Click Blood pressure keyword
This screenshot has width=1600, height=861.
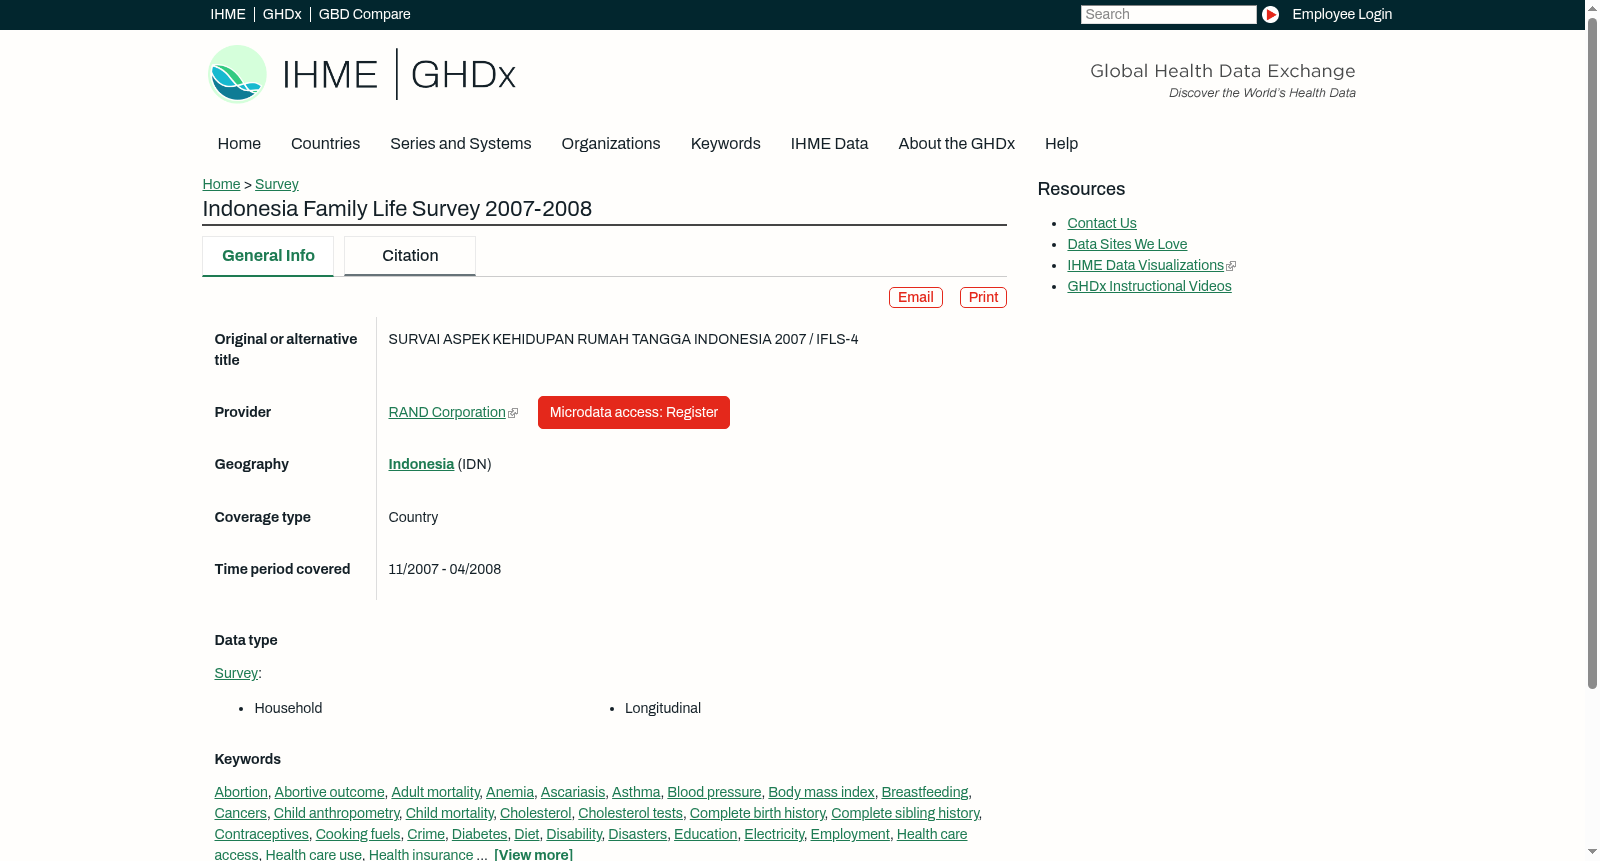pyautogui.click(x=714, y=792)
